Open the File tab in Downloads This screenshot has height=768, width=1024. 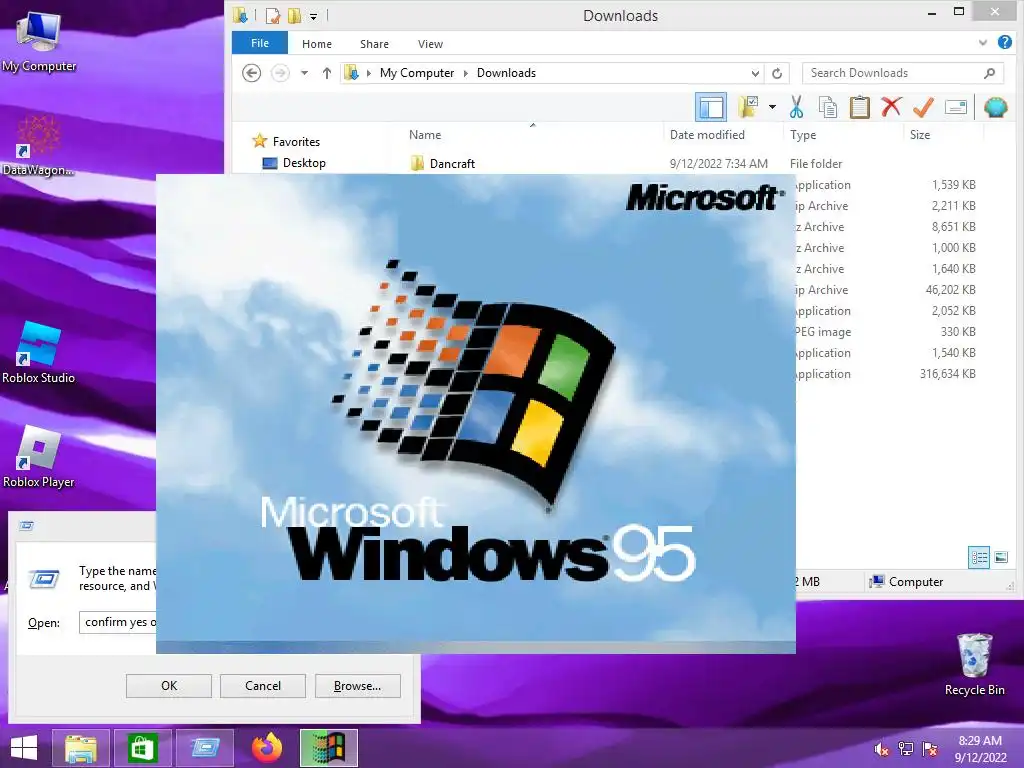coord(259,43)
